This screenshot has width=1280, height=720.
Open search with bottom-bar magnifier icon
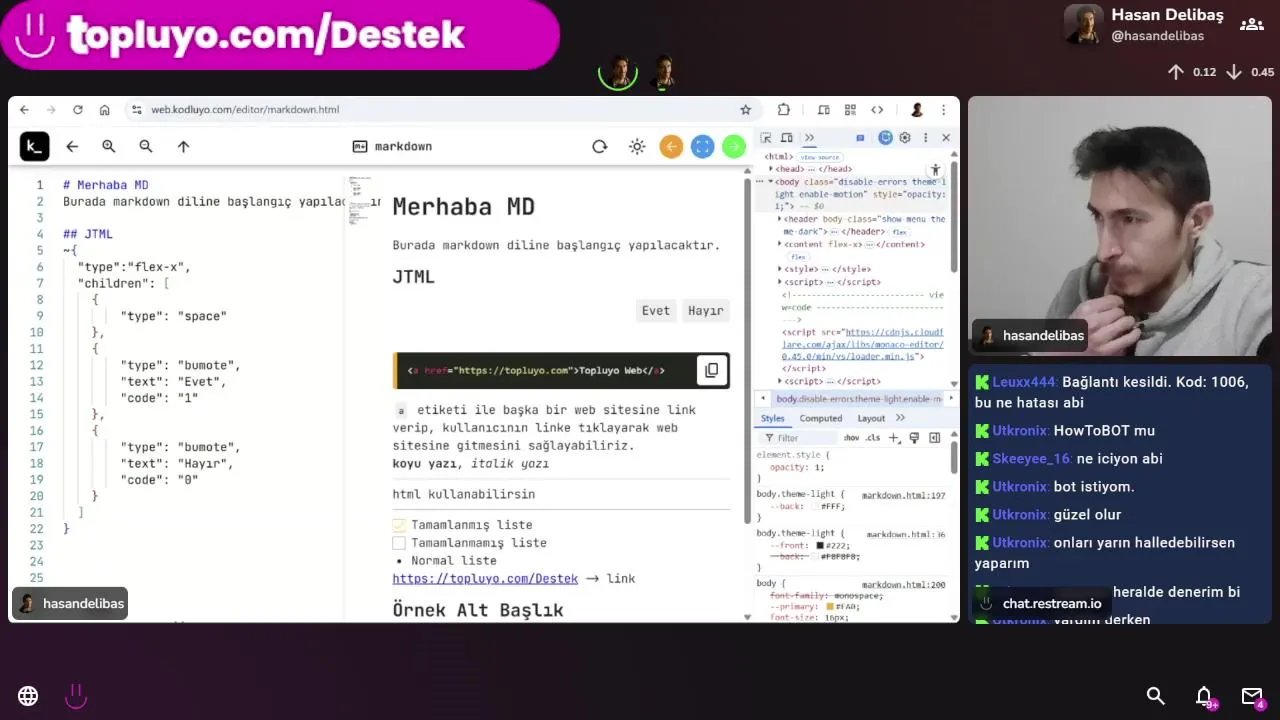pos(1156,696)
